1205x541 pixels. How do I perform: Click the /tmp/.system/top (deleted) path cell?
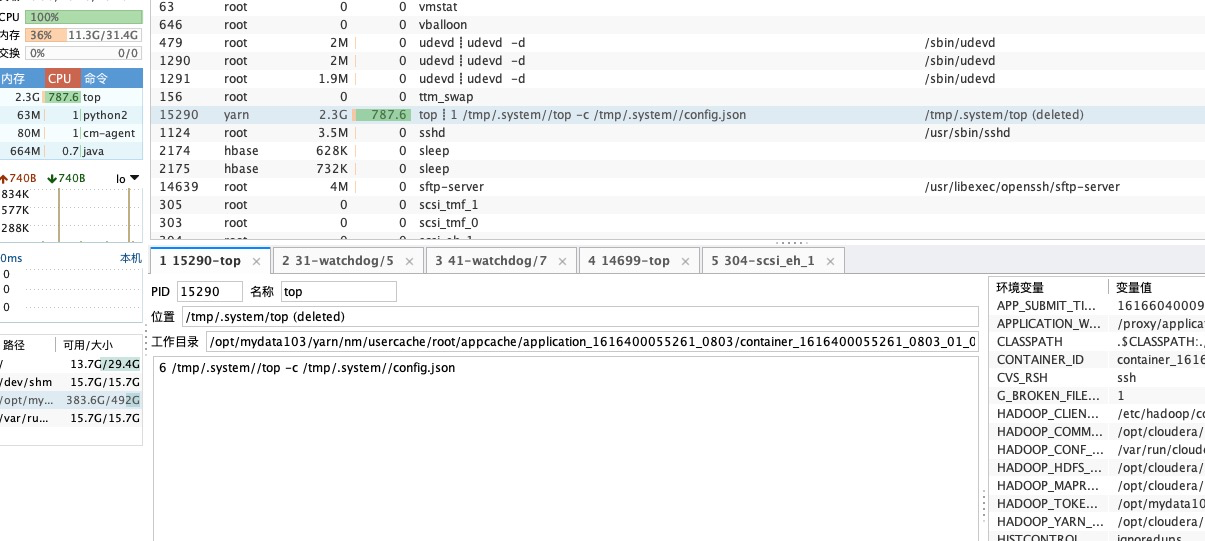(1005, 115)
